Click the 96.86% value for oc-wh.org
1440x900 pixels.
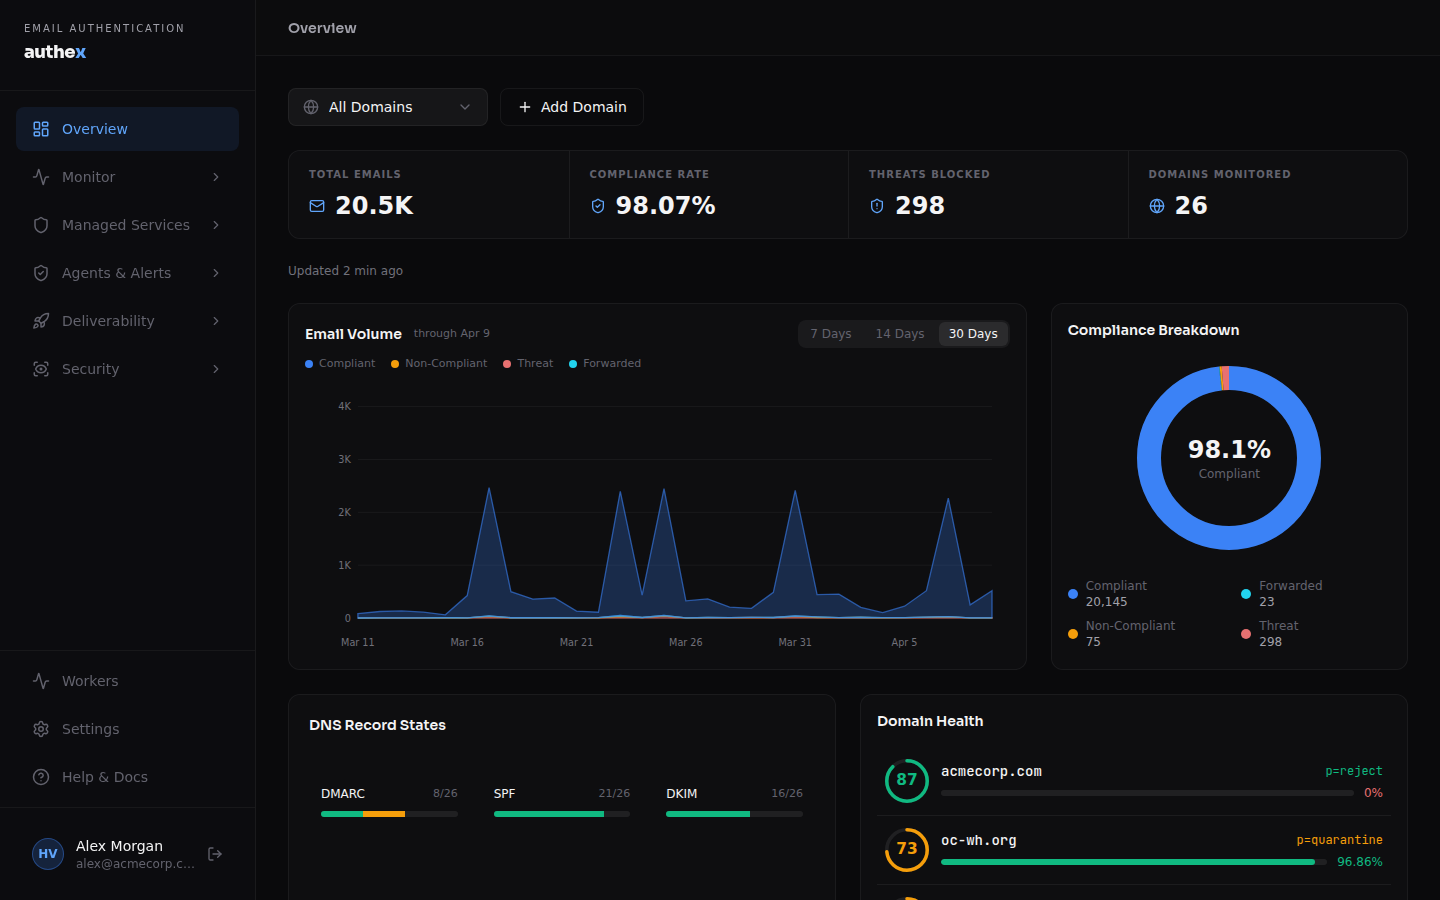pos(1360,862)
